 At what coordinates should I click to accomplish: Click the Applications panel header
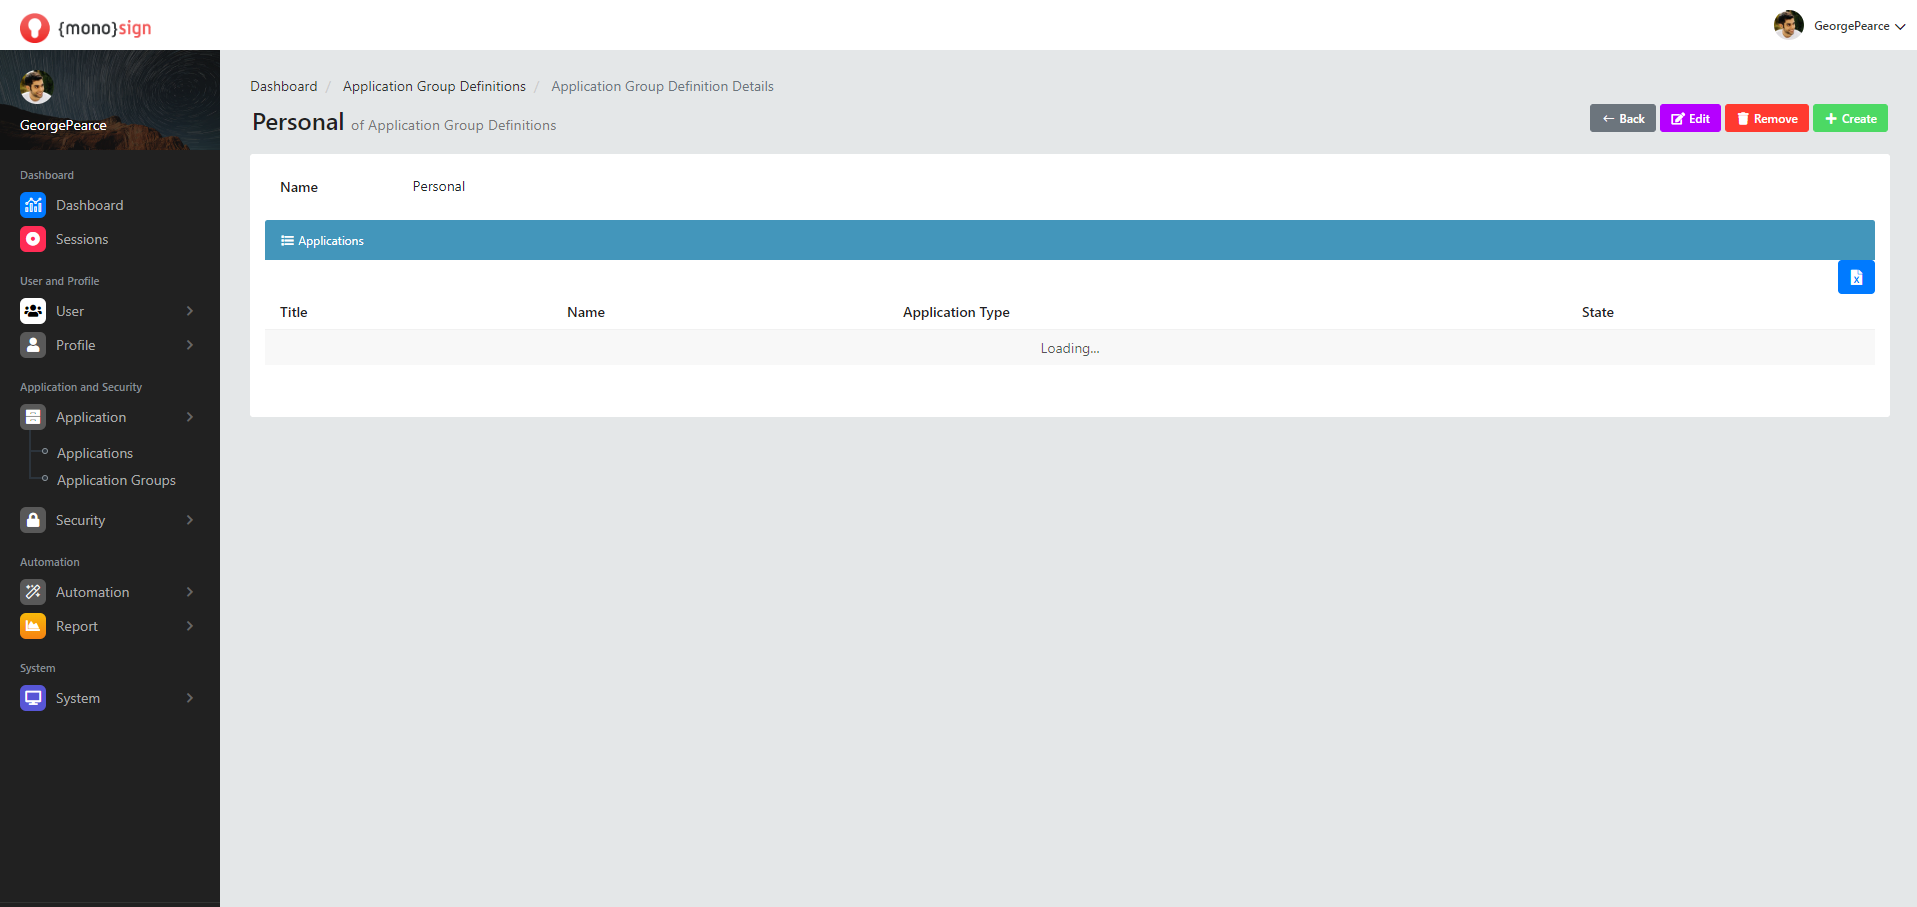[1070, 240]
